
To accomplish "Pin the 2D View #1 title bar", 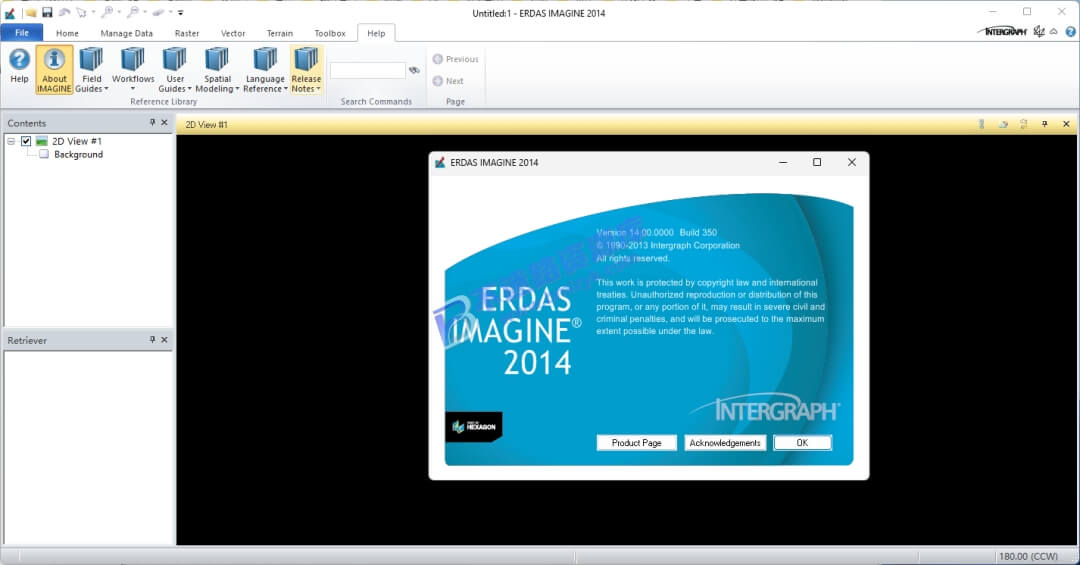I will click(1045, 124).
